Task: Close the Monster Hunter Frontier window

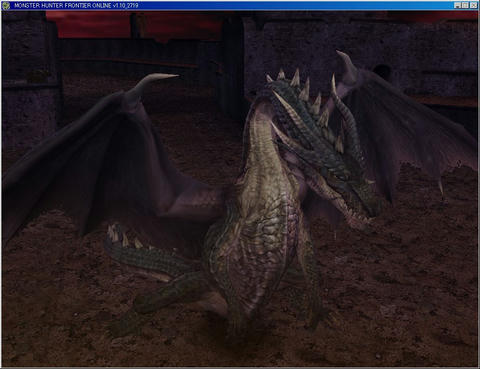Action: point(473,5)
